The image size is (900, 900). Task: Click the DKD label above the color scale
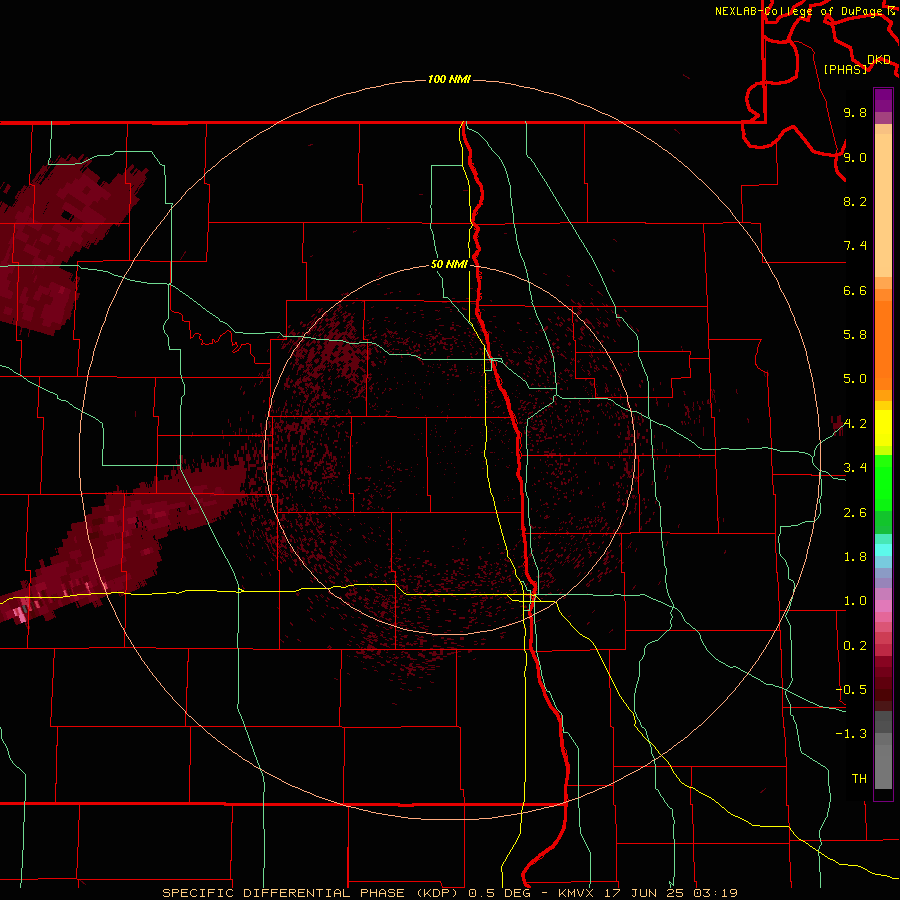pyautogui.click(x=879, y=60)
